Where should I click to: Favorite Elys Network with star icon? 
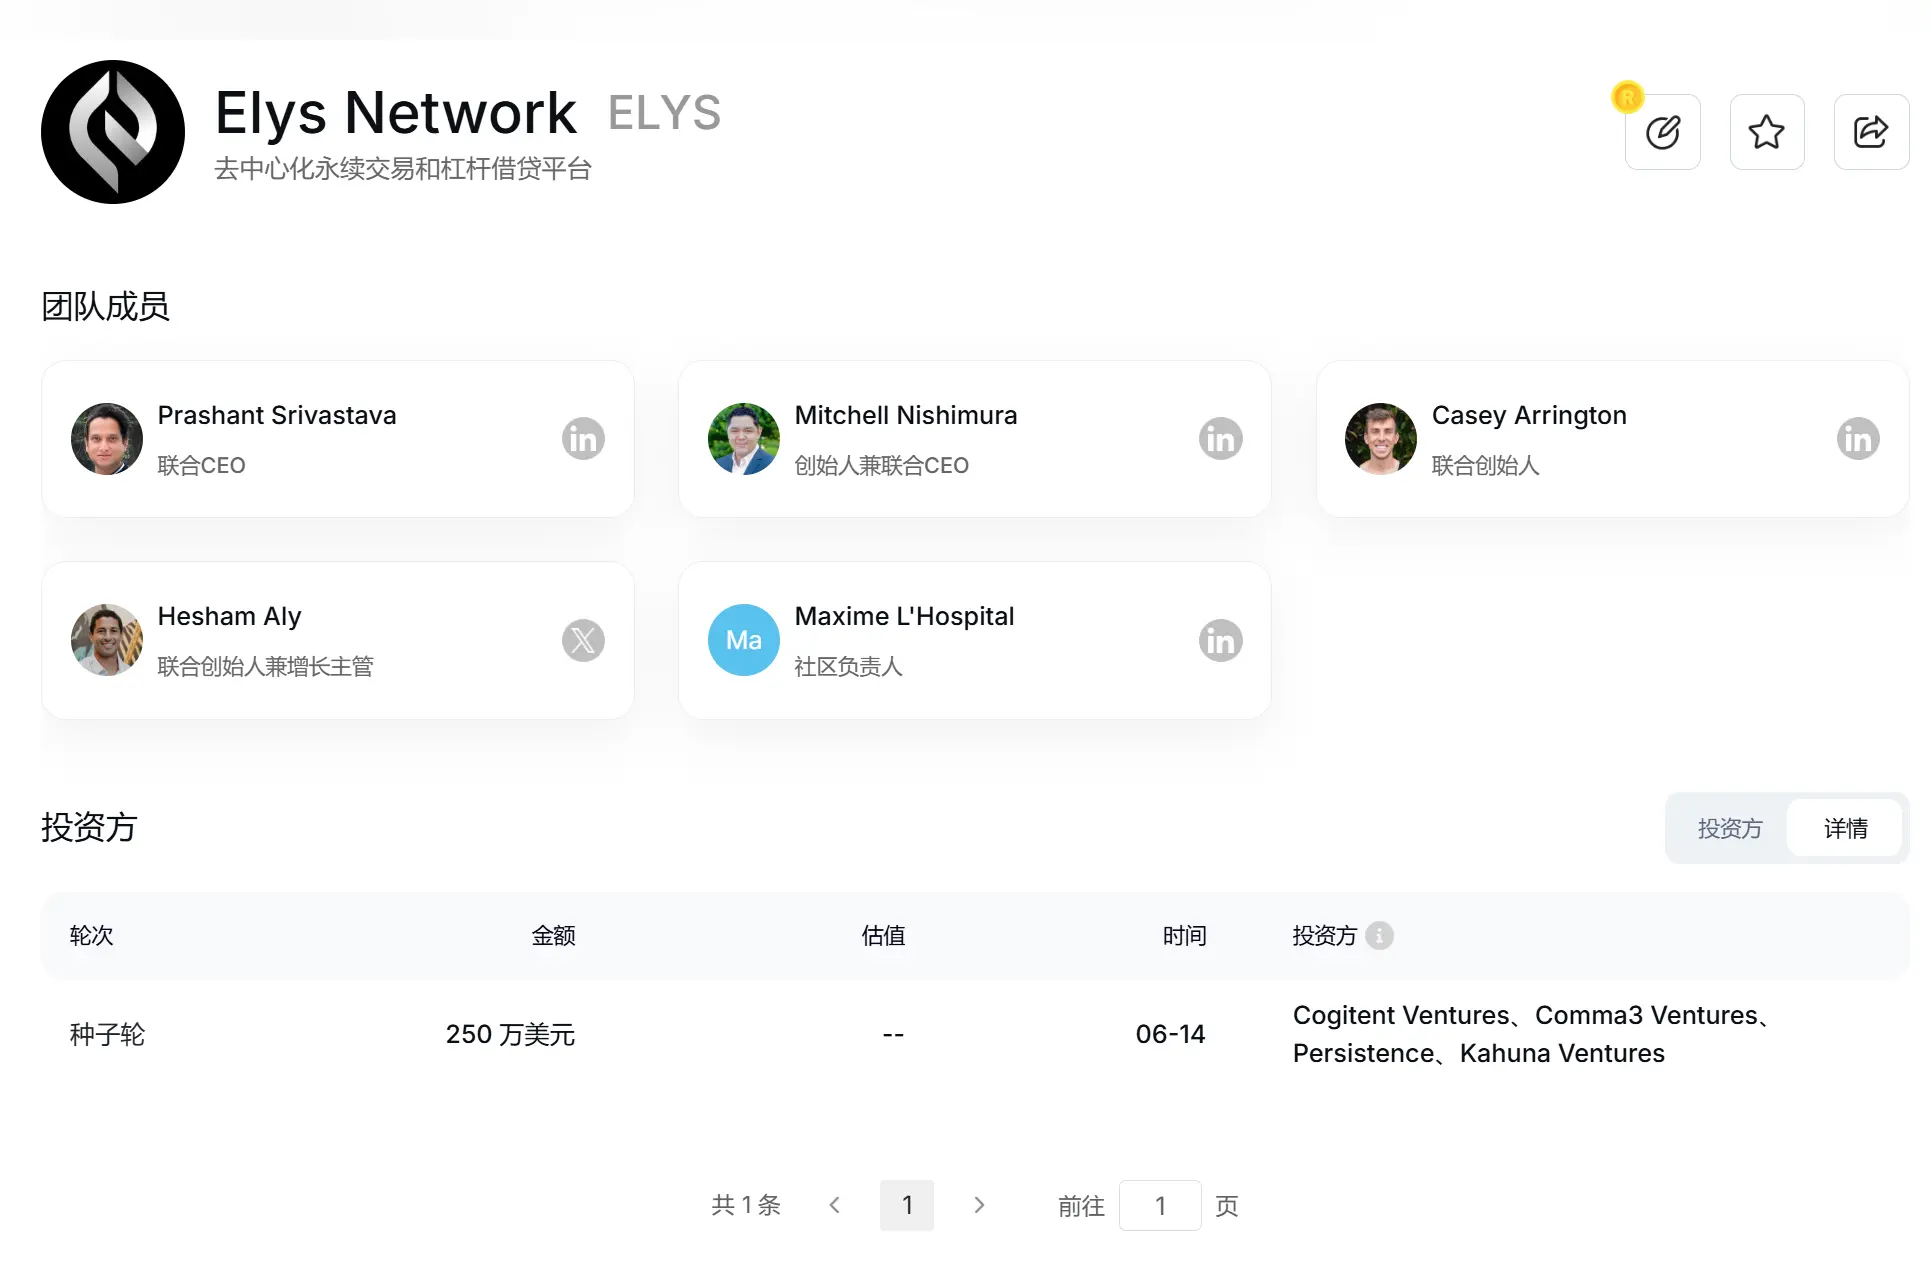1766,132
